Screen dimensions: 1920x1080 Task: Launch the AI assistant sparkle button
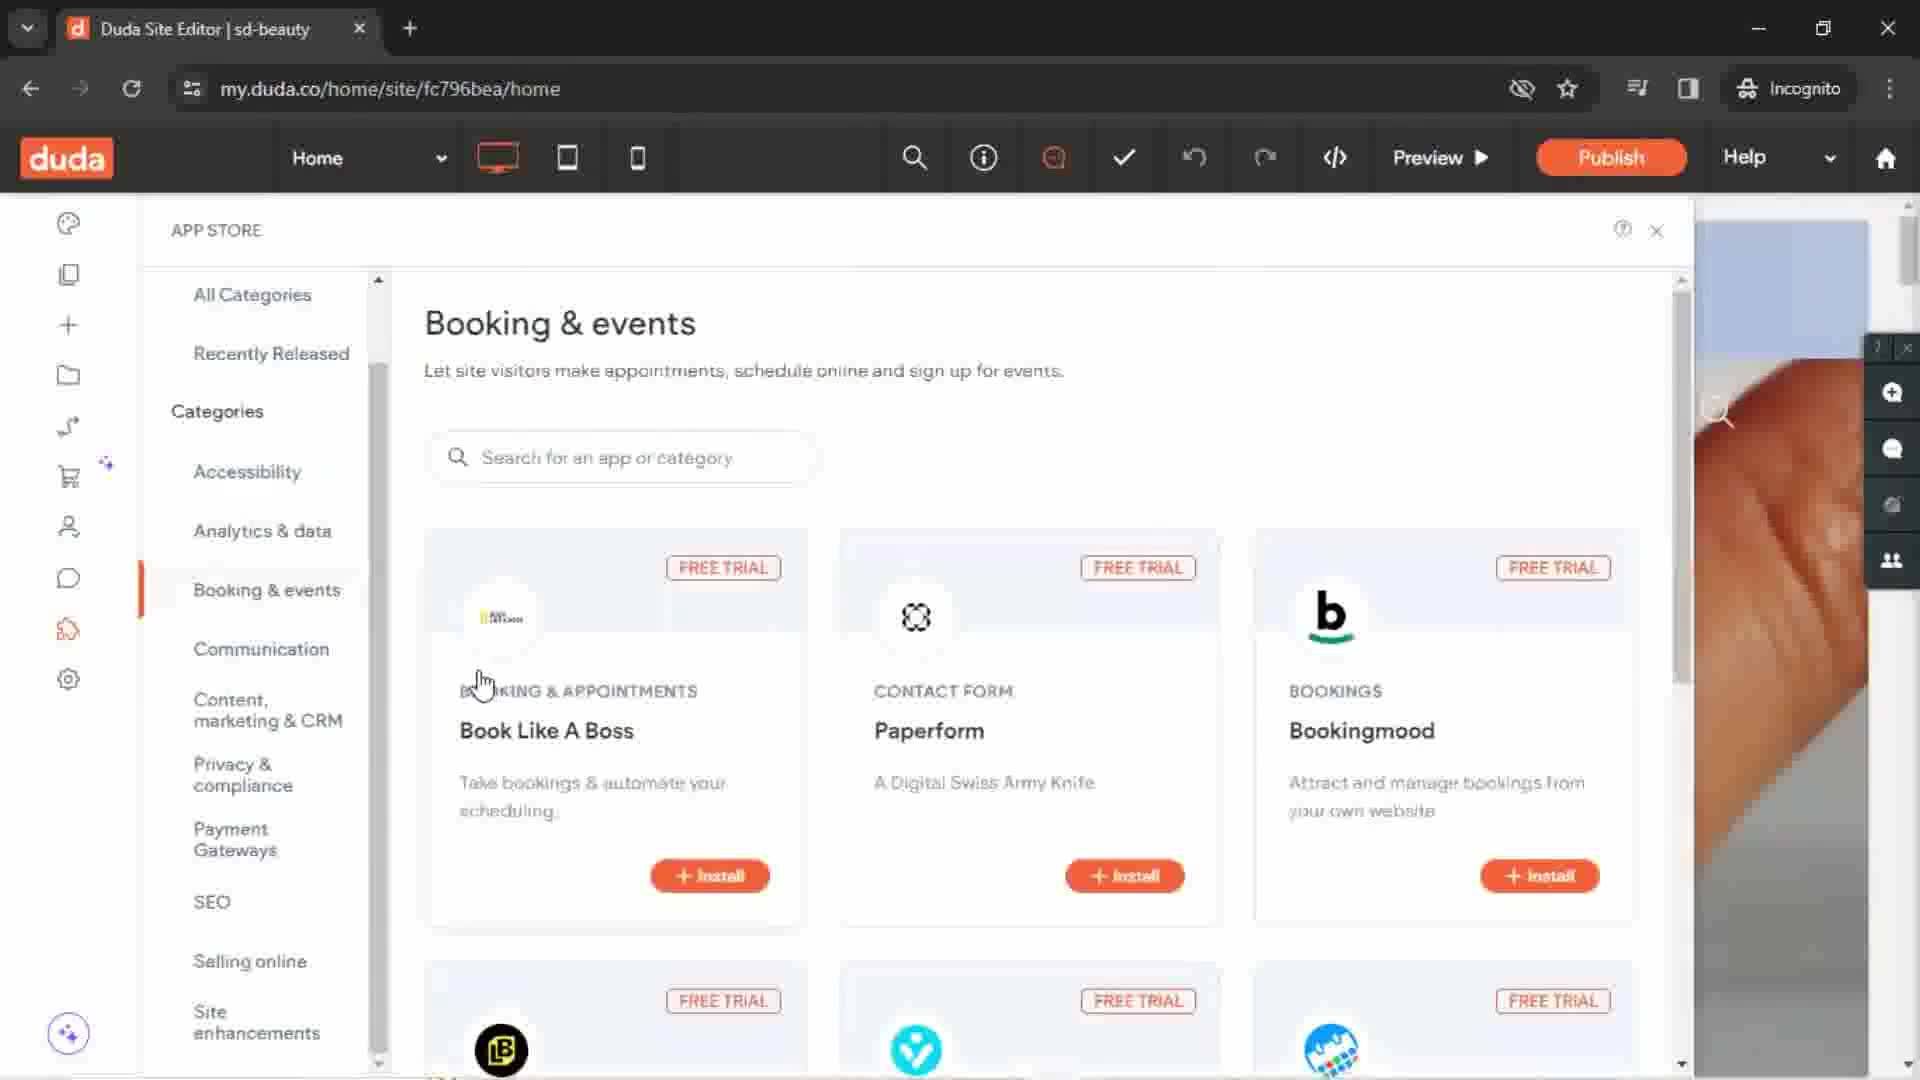[x=68, y=1033]
